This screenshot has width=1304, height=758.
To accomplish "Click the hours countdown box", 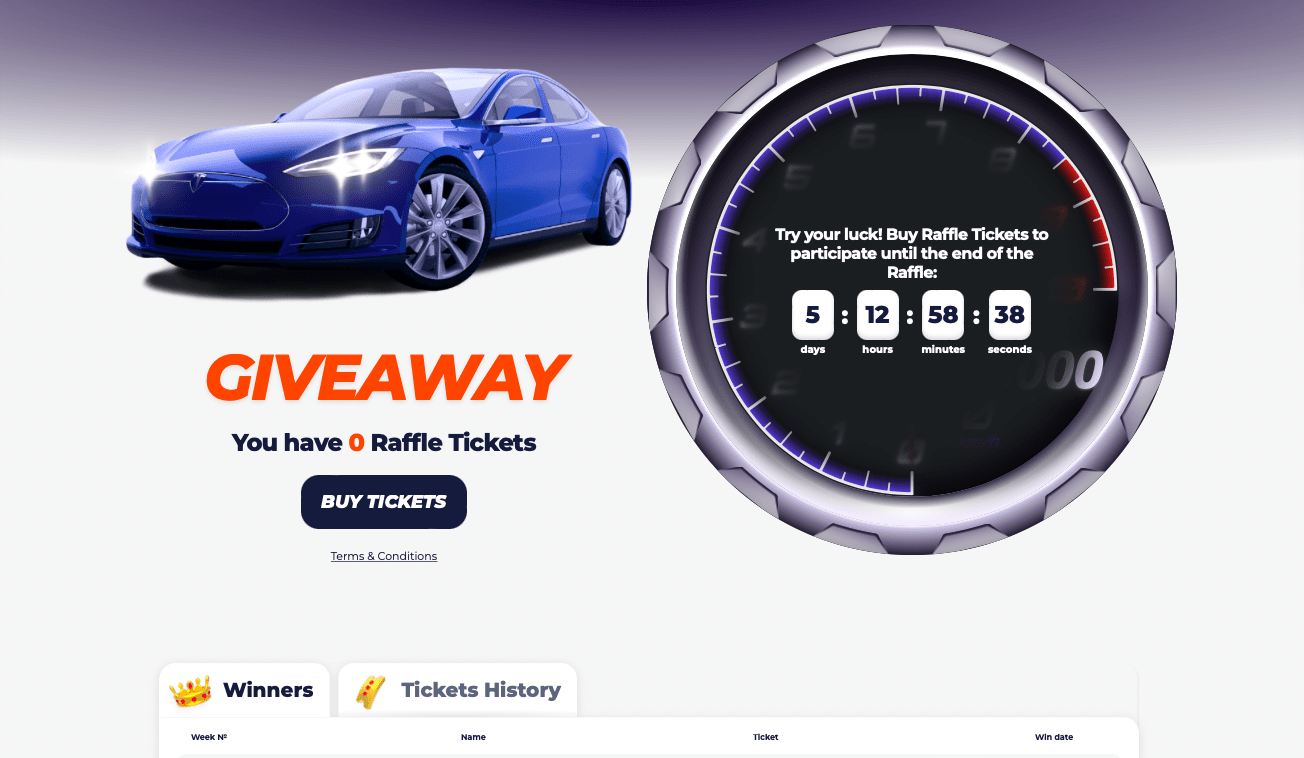I will point(878,315).
